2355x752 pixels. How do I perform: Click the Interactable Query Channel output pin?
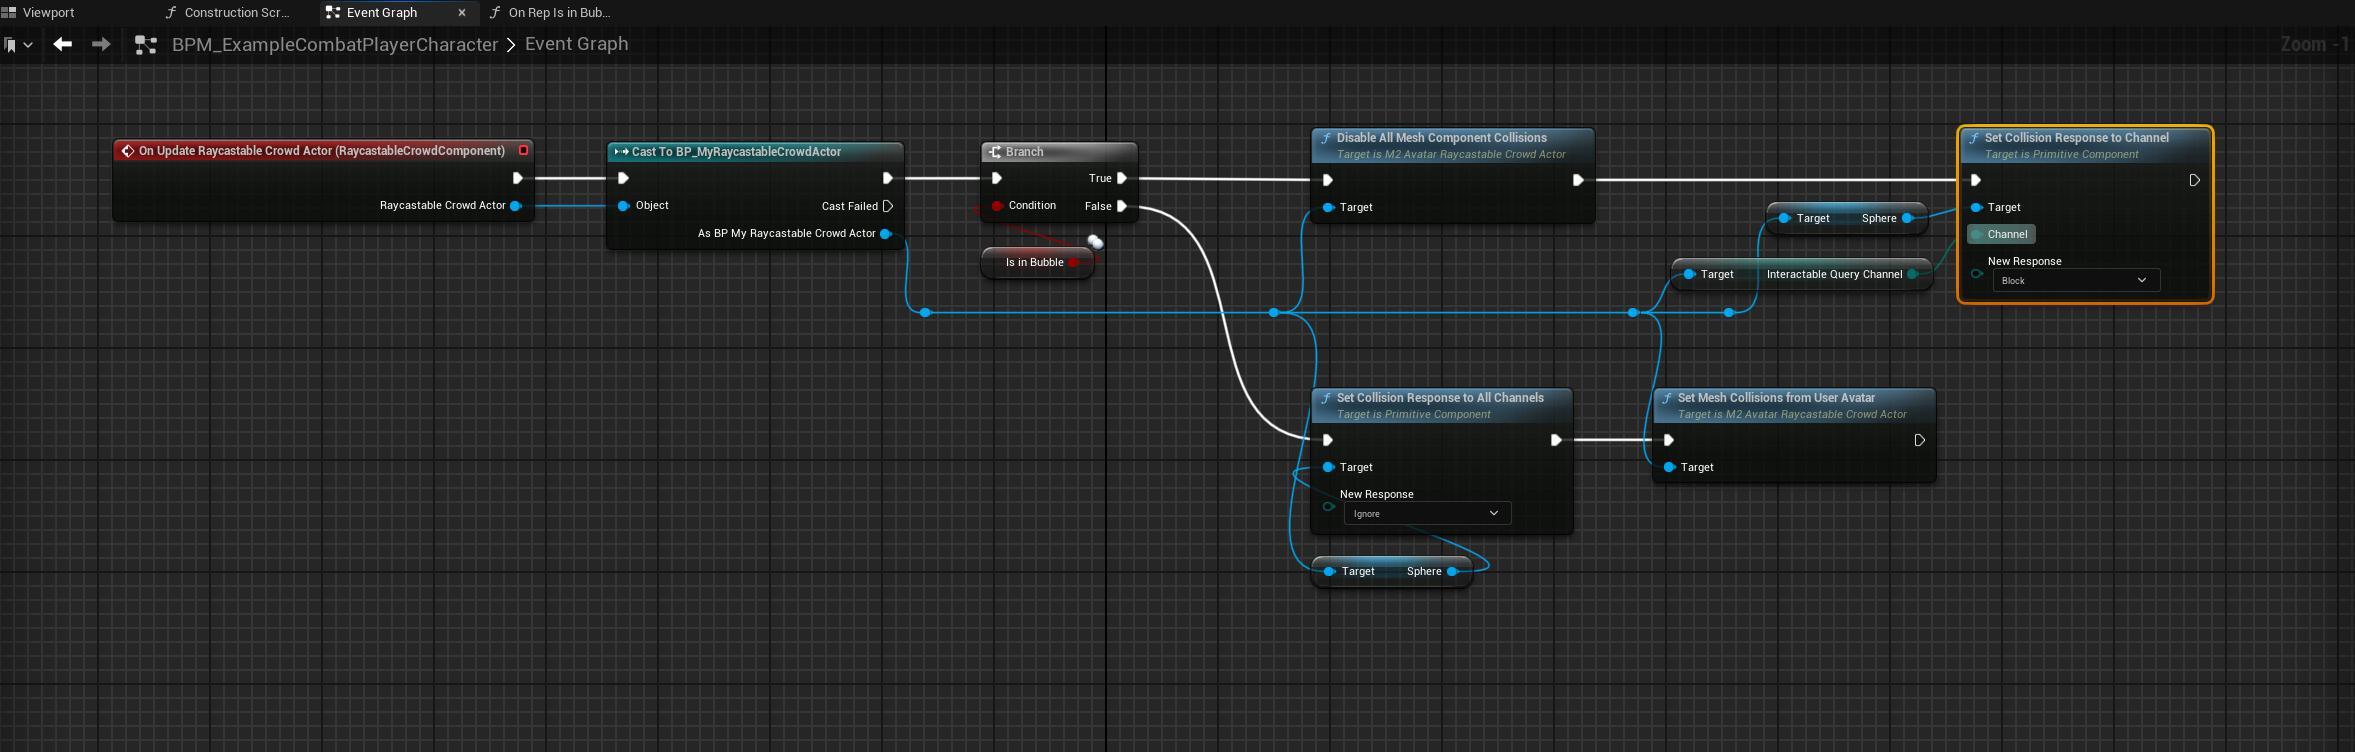tap(1913, 274)
